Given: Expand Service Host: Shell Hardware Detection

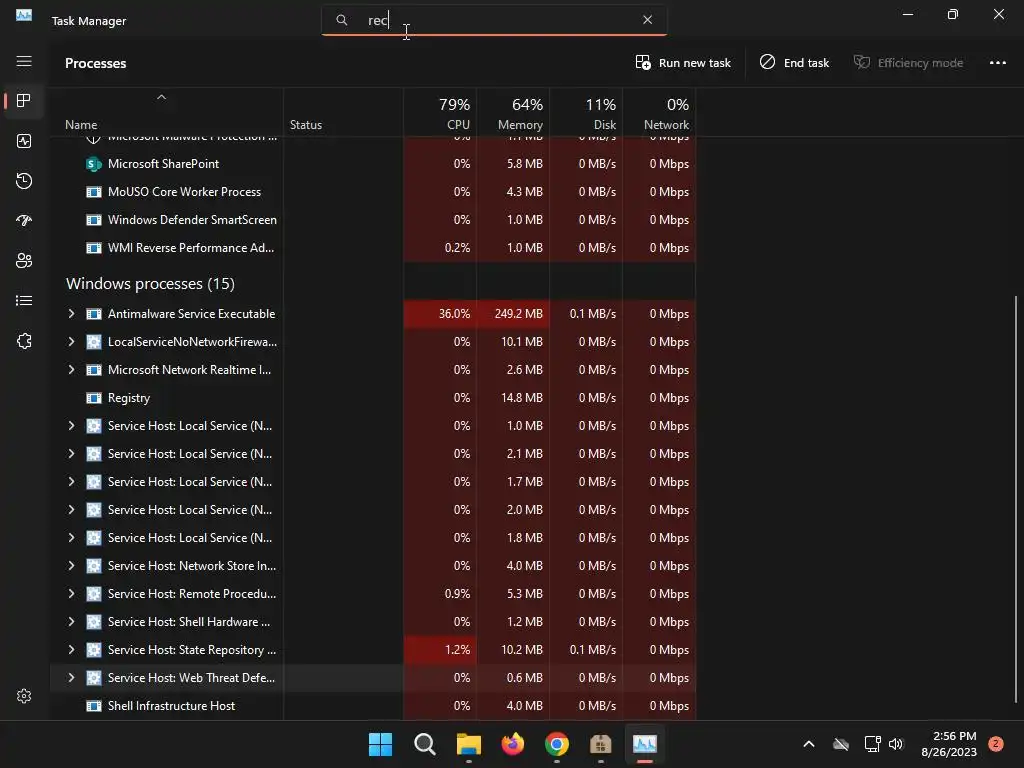Looking at the screenshot, I should (71, 622).
